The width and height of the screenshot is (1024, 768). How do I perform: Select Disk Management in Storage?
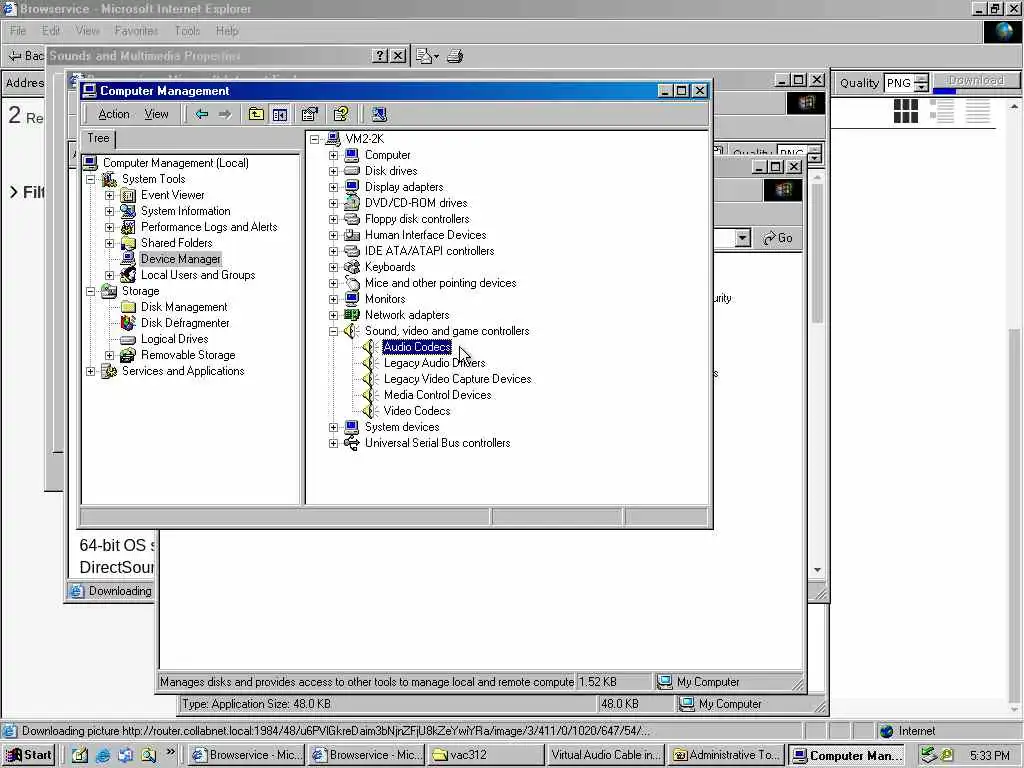click(x=184, y=307)
